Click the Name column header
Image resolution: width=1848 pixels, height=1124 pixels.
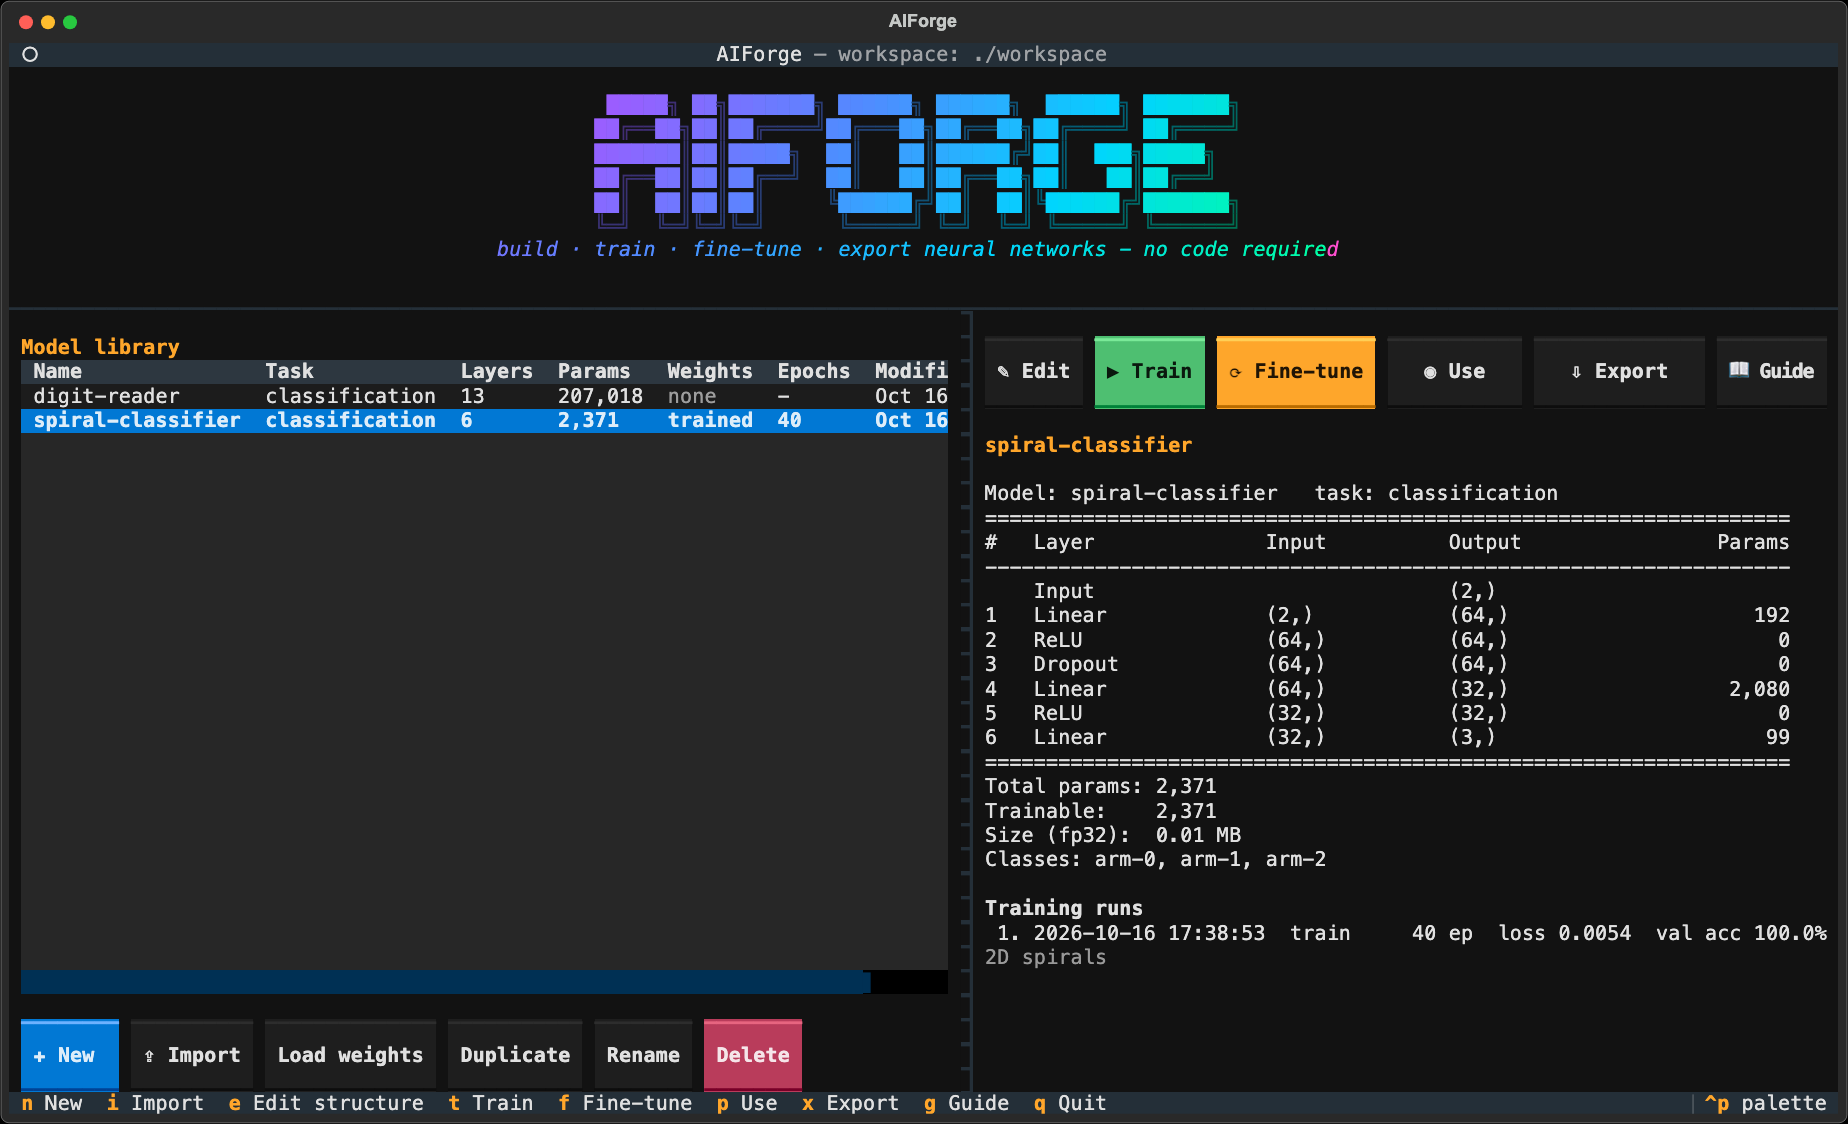(x=58, y=371)
